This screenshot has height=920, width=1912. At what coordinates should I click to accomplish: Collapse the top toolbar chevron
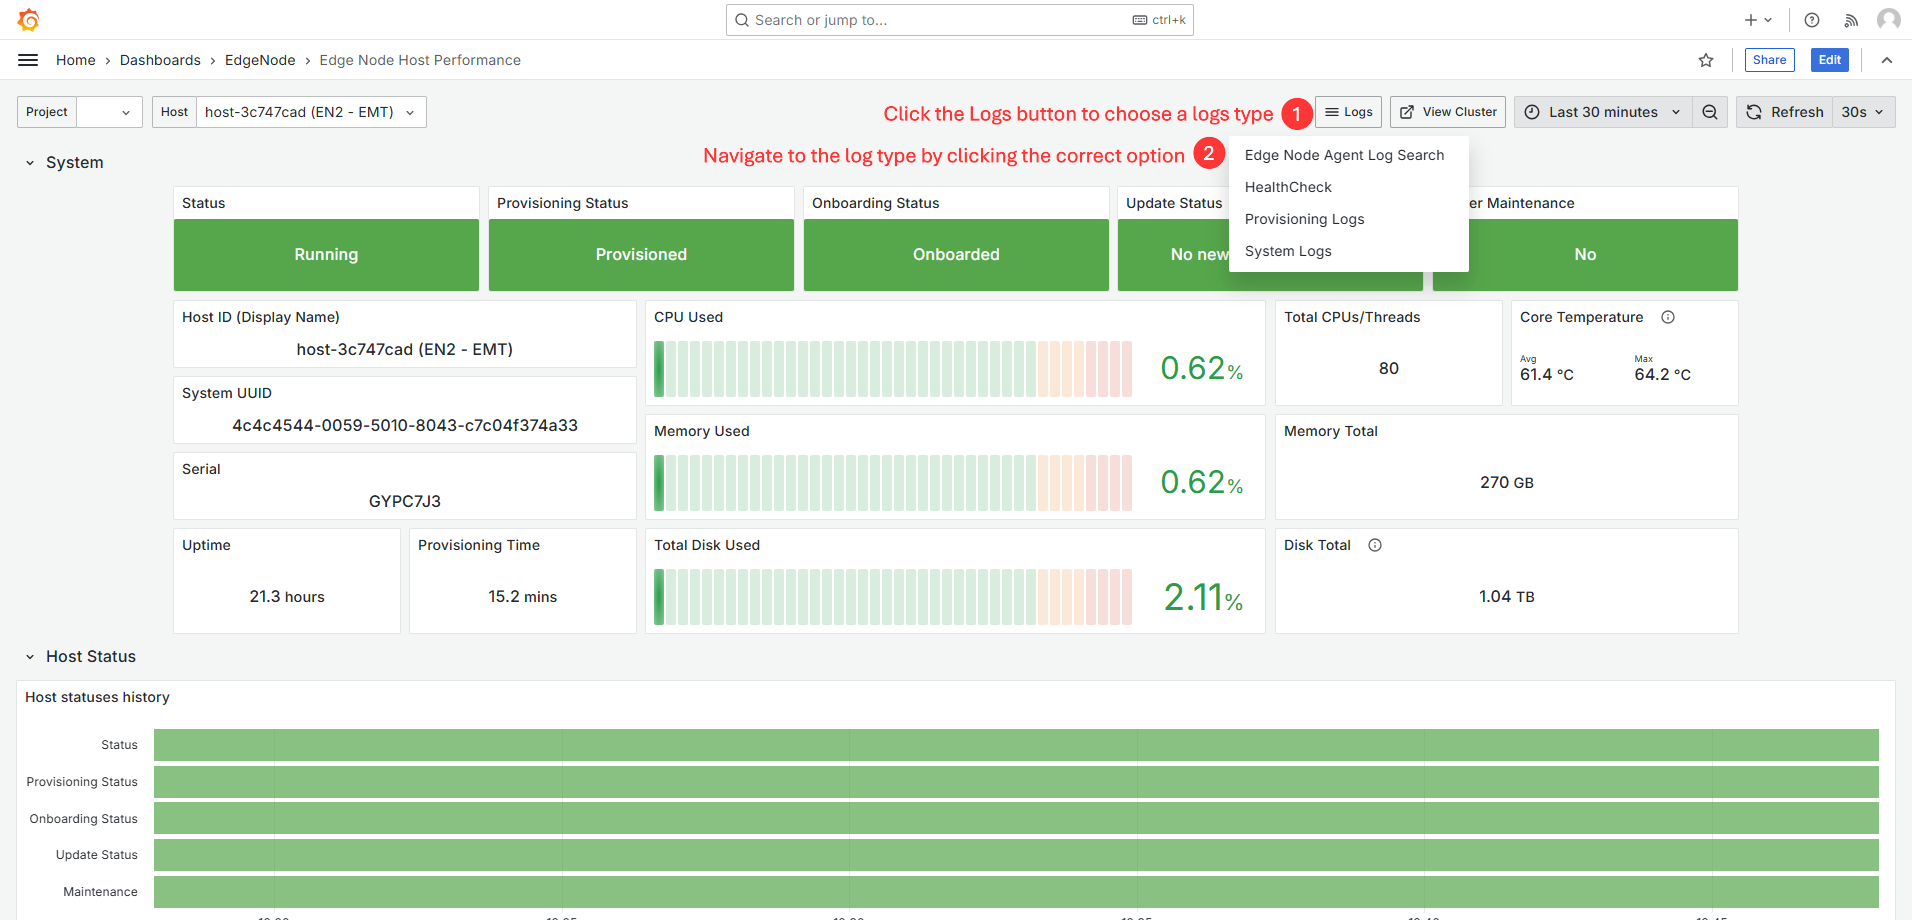pos(1887,60)
